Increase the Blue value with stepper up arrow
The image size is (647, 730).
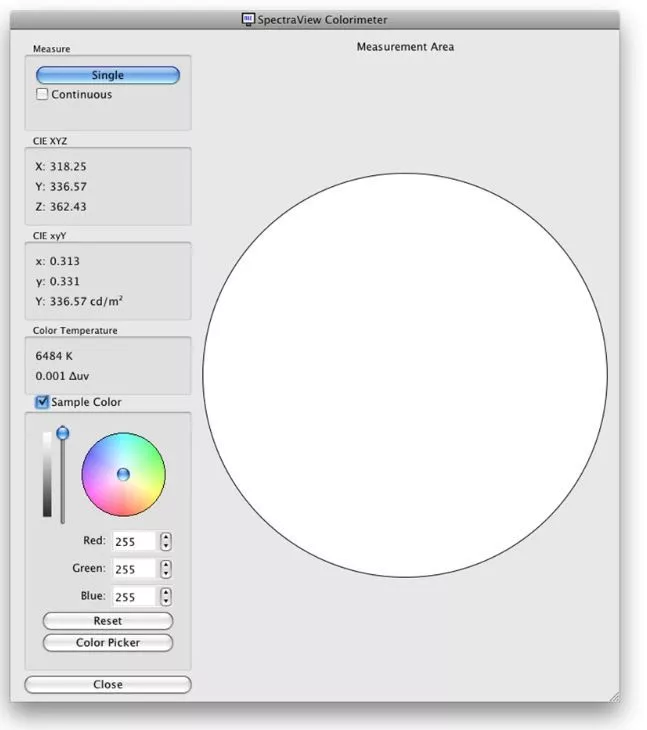[x=166, y=592]
